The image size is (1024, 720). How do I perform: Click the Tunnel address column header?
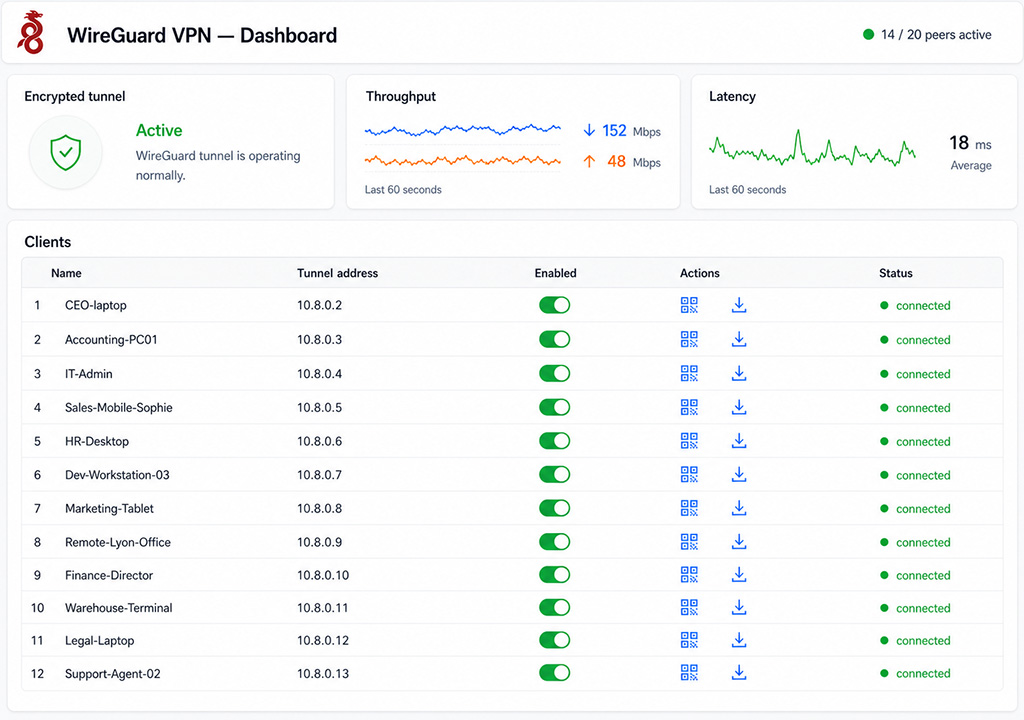coord(338,273)
